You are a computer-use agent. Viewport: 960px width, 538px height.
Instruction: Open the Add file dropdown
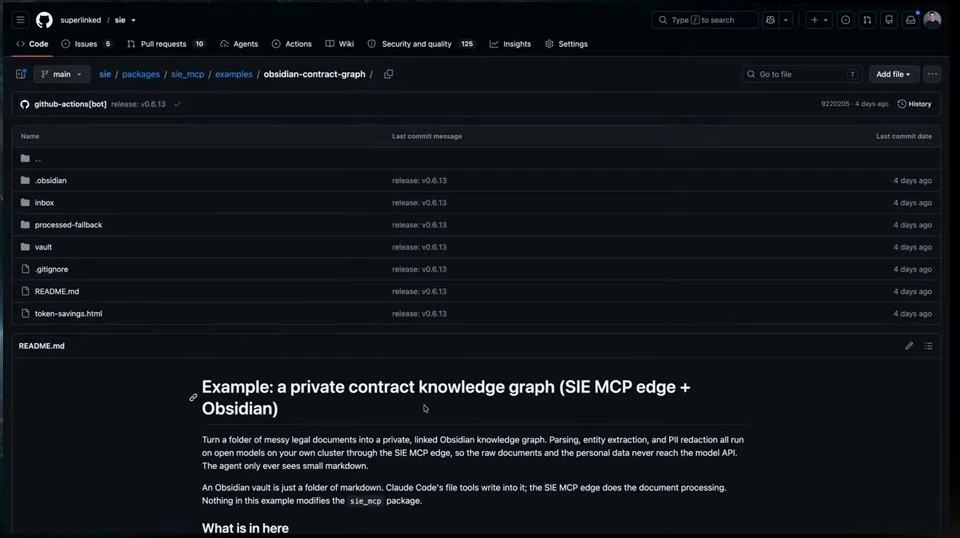click(x=893, y=74)
